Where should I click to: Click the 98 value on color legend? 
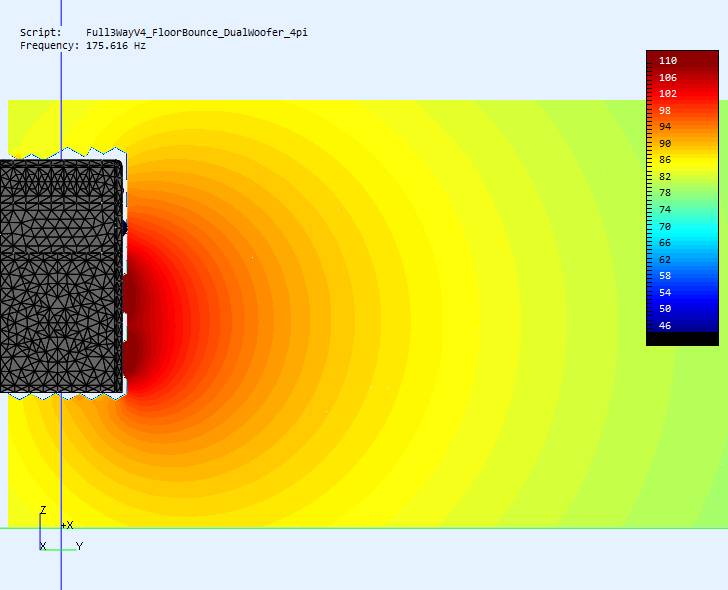tap(665, 110)
